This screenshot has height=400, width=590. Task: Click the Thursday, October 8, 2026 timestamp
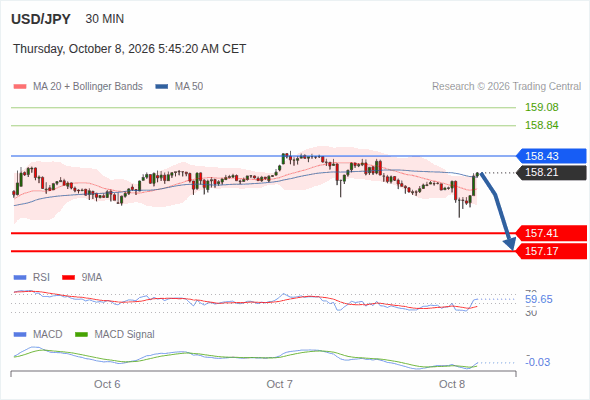click(x=129, y=49)
